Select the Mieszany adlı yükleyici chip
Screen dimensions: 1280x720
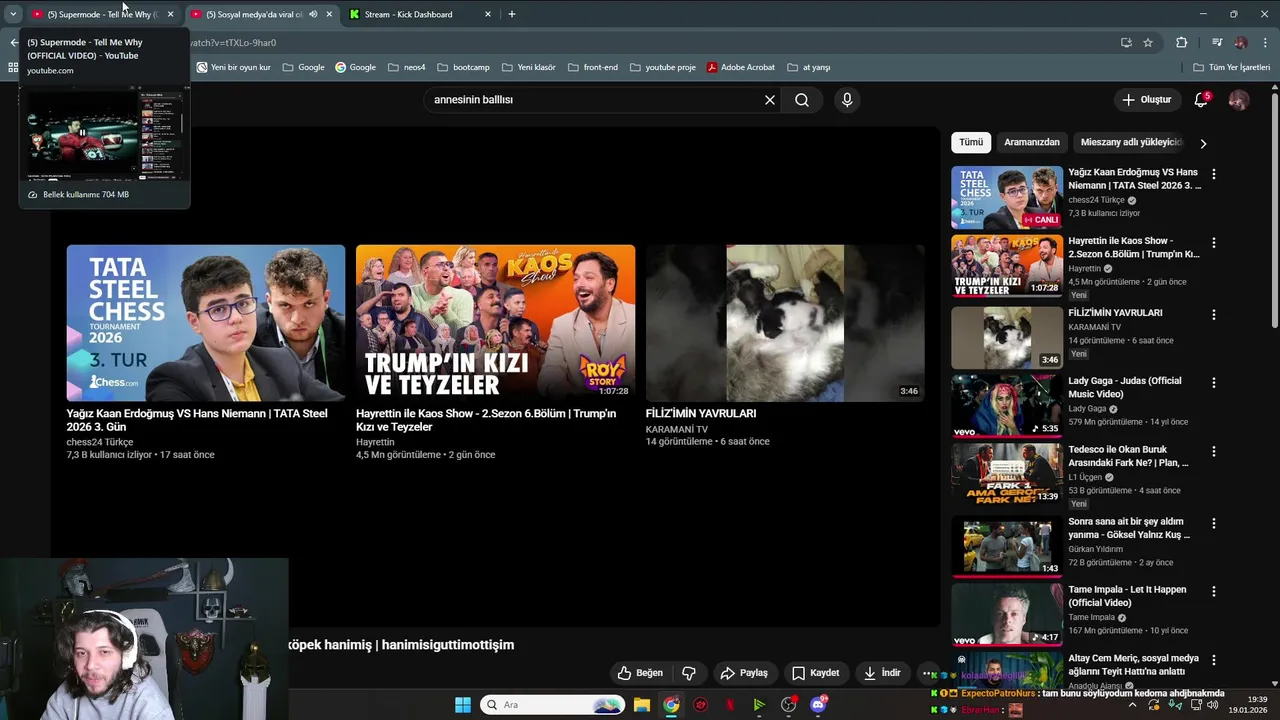pos(1131,142)
